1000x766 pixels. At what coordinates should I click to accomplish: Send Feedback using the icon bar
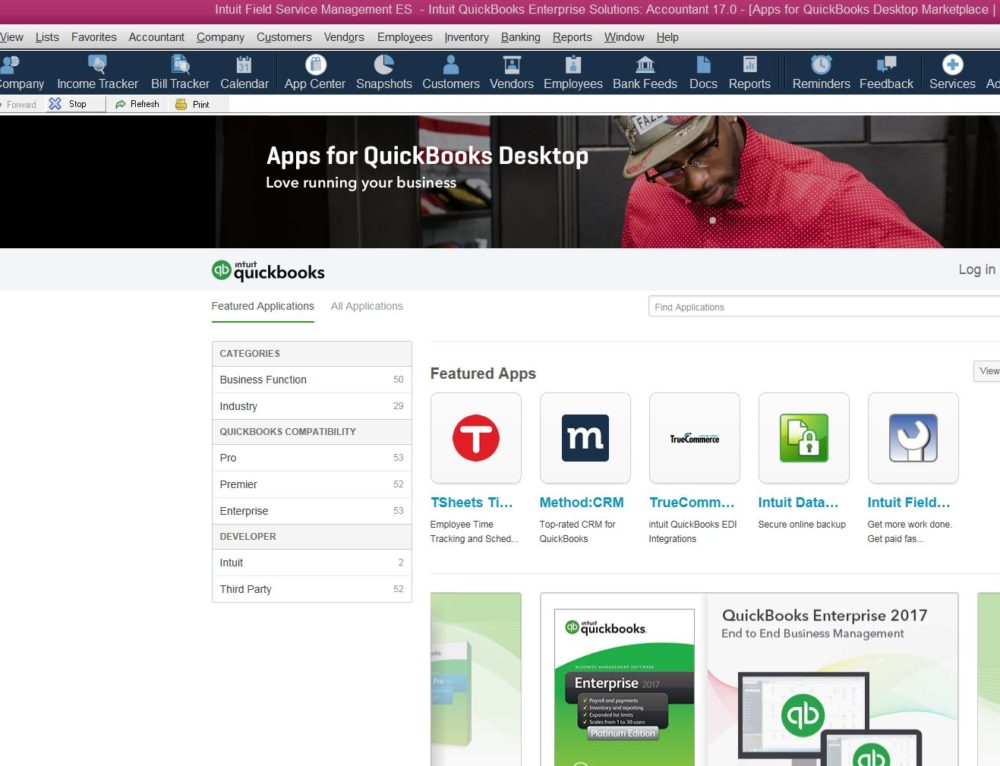pyautogui.click(x=886, y=72)
